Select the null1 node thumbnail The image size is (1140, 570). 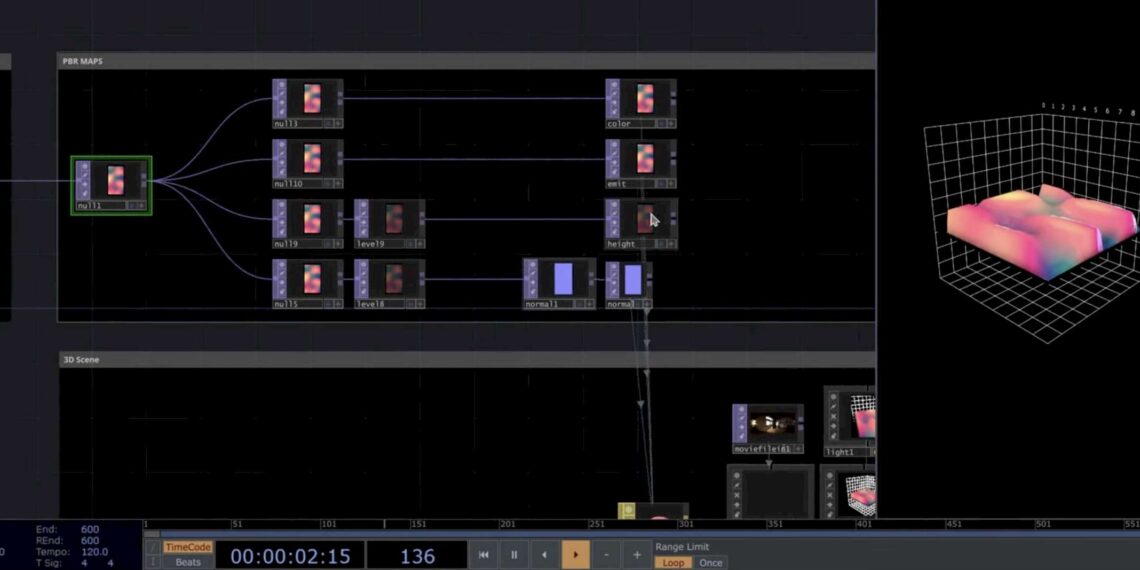(x=116, y=180)
